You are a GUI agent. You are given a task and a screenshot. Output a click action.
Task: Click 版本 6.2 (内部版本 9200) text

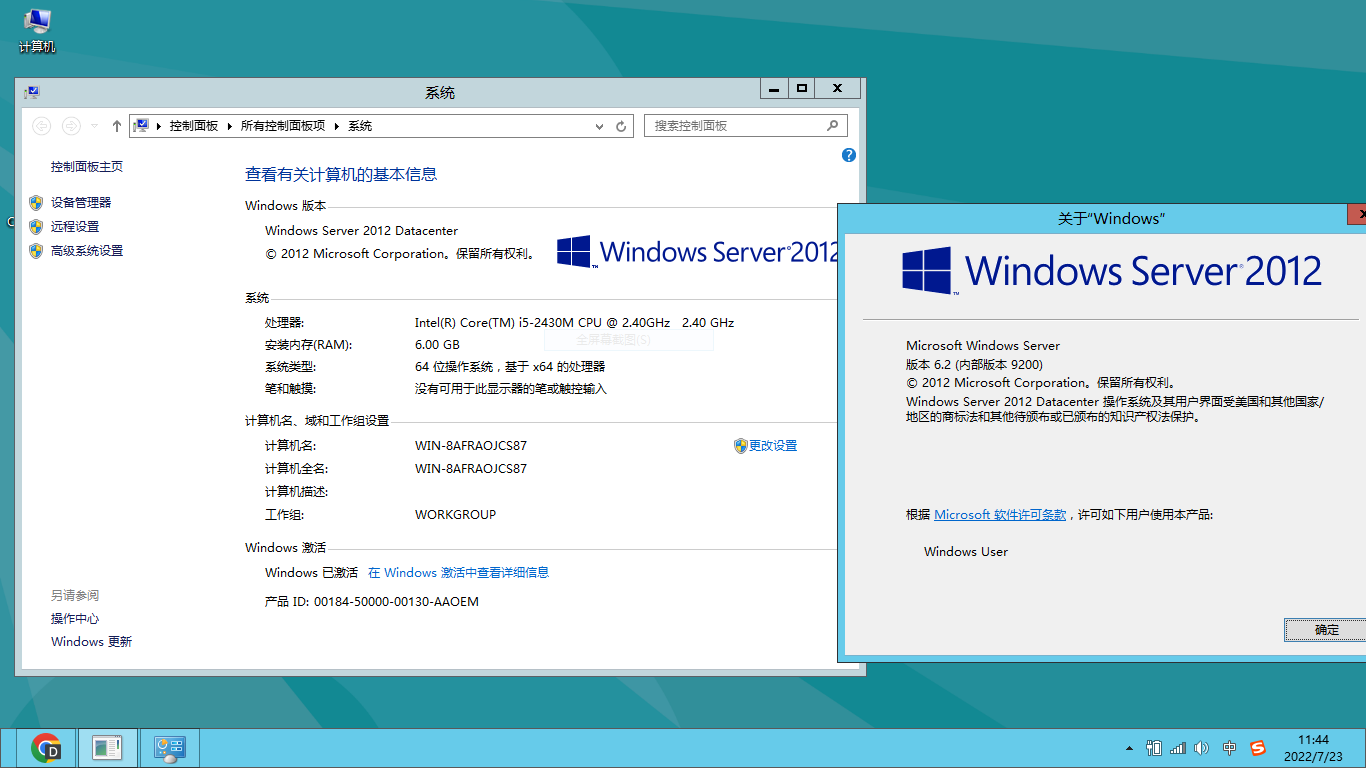[974, 364]
